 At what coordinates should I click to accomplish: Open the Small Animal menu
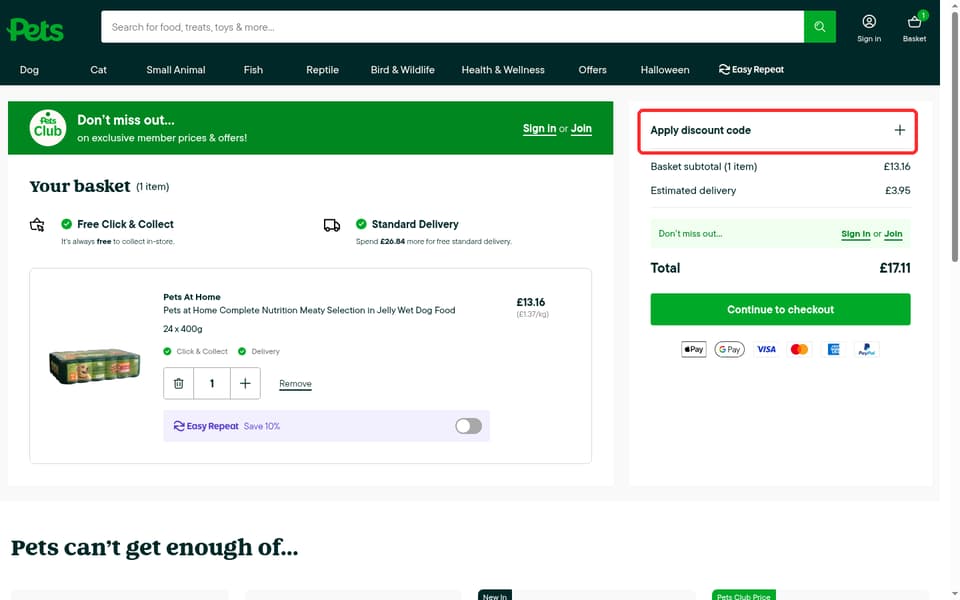click(176, 70)
